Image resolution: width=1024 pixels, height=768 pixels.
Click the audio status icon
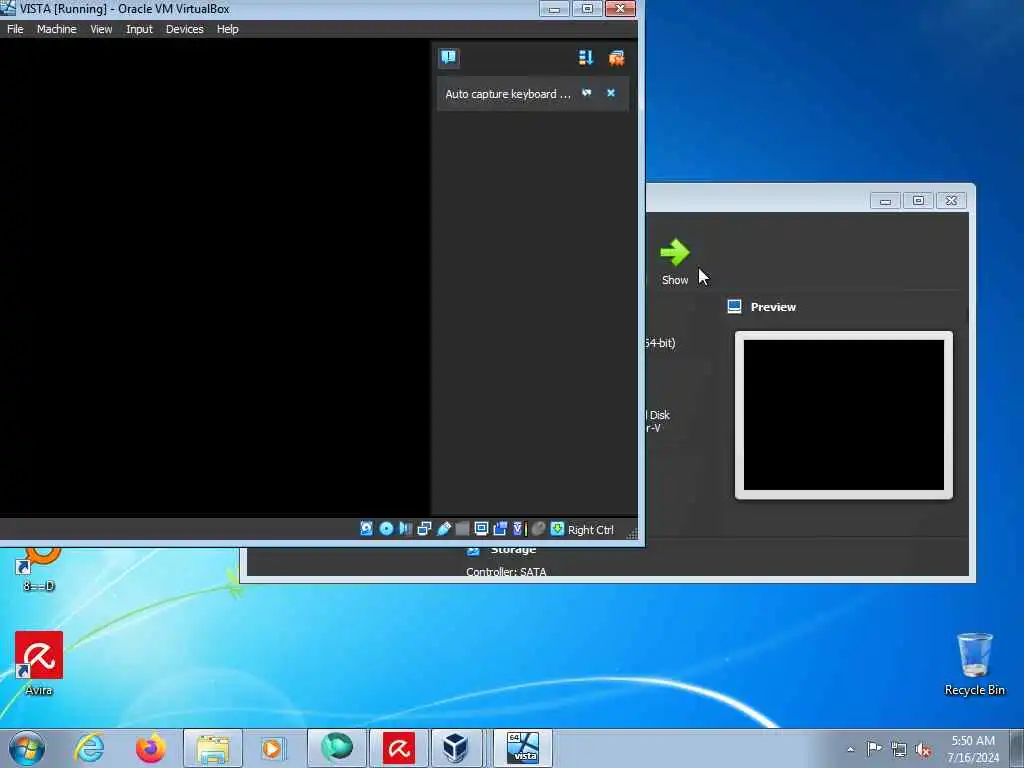pyautogui.click(x=405, y=528)
